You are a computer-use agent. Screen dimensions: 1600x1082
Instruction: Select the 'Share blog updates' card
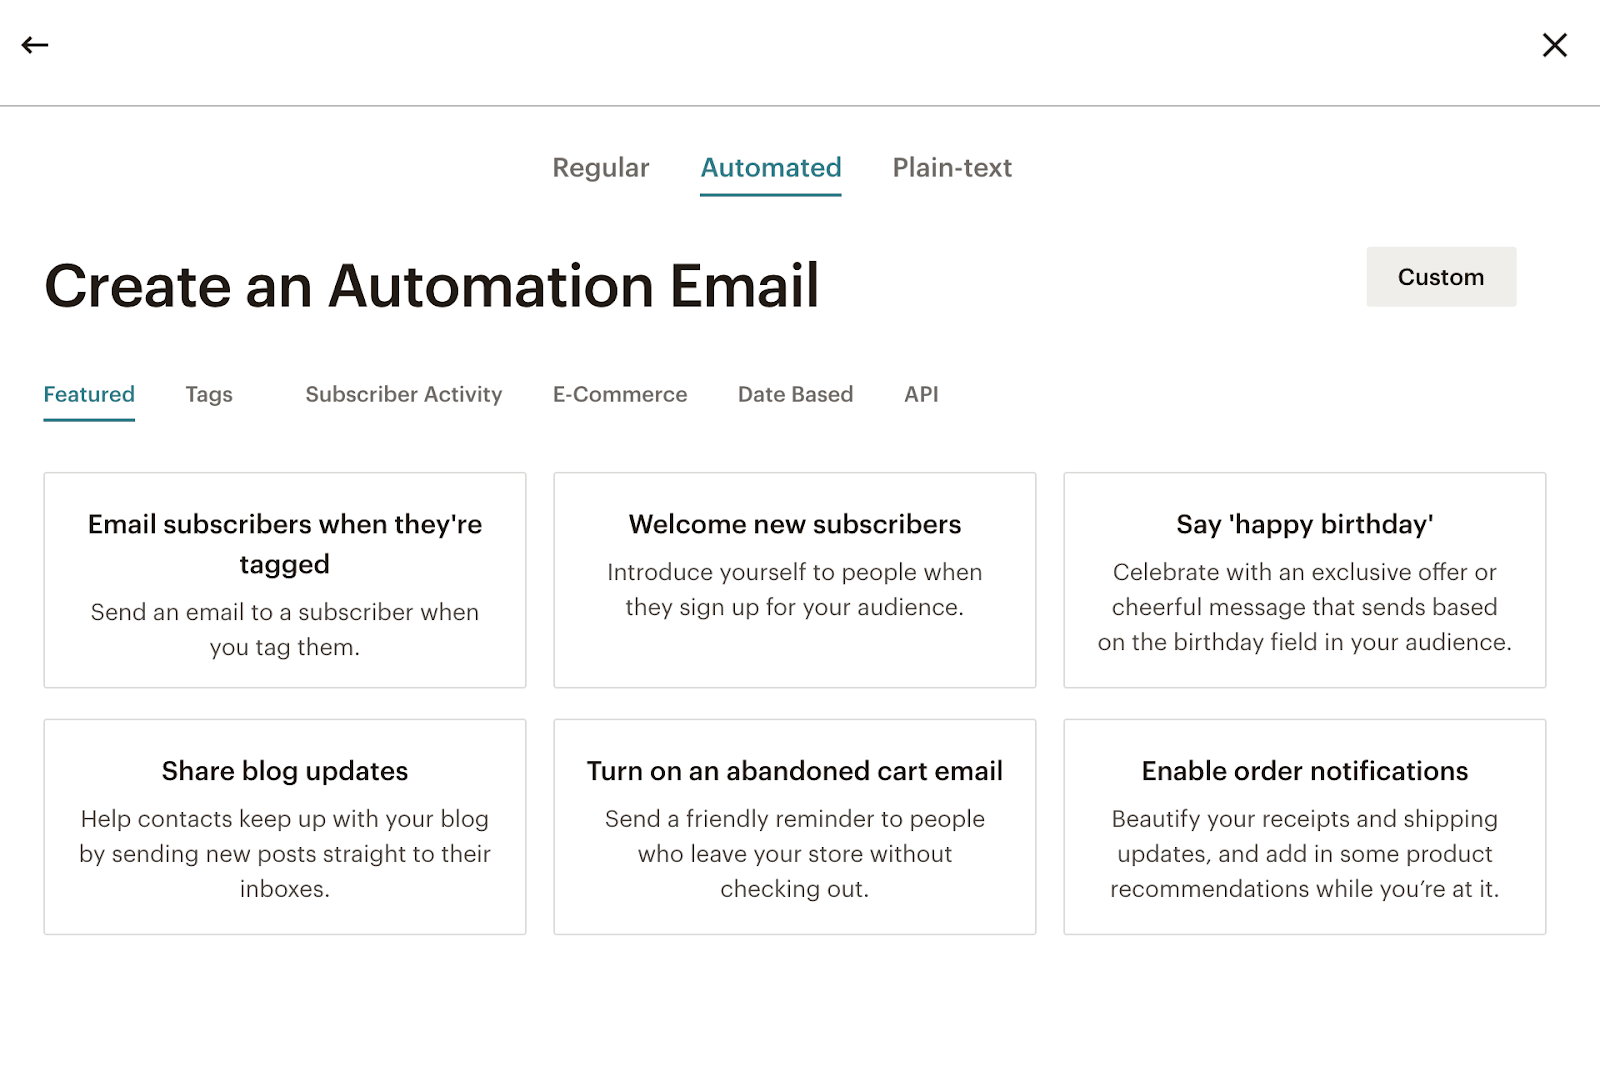pyautogui.click(x=285, y=827)
